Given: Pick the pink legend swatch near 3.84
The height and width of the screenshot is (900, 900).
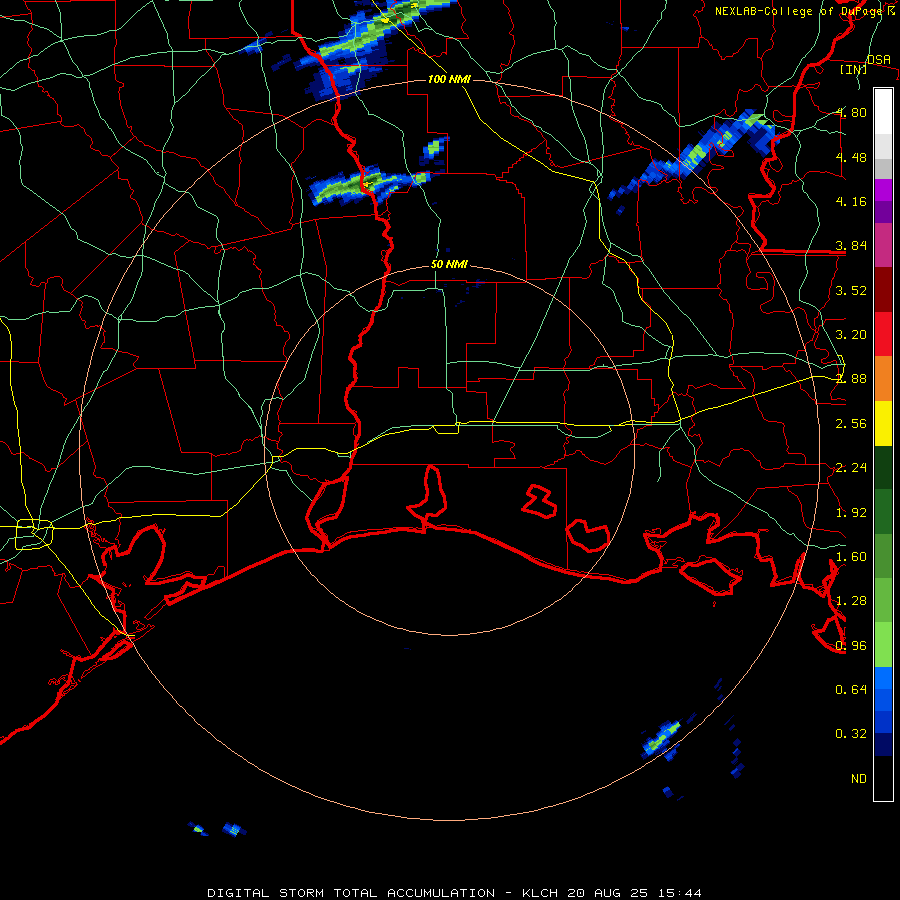Looking at the screenshot, I should (883, 245).
